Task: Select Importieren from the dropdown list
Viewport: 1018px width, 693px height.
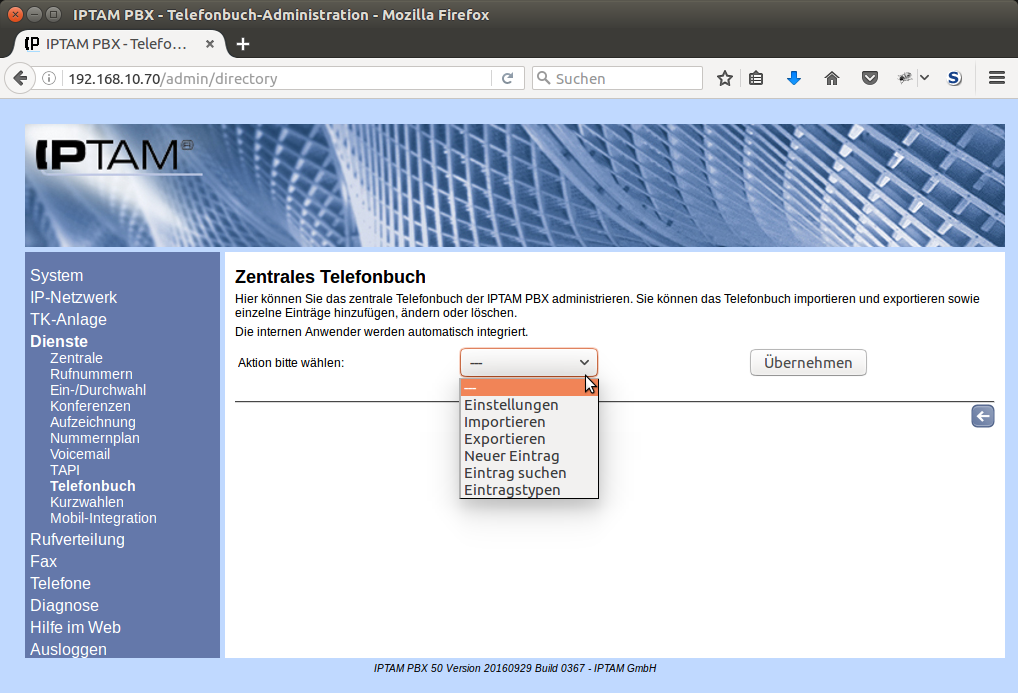Action: click(505, 422)
